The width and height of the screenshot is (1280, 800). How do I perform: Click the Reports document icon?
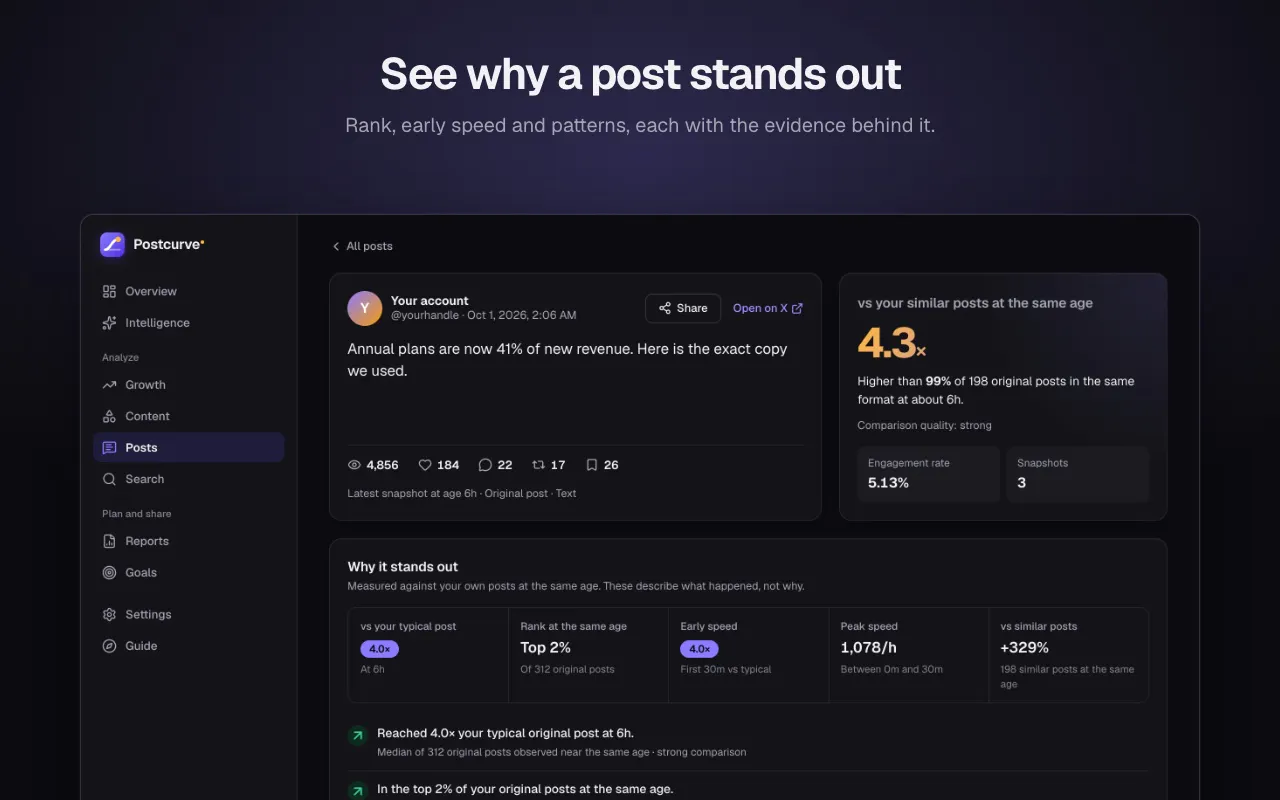click(x=109, y=541)
